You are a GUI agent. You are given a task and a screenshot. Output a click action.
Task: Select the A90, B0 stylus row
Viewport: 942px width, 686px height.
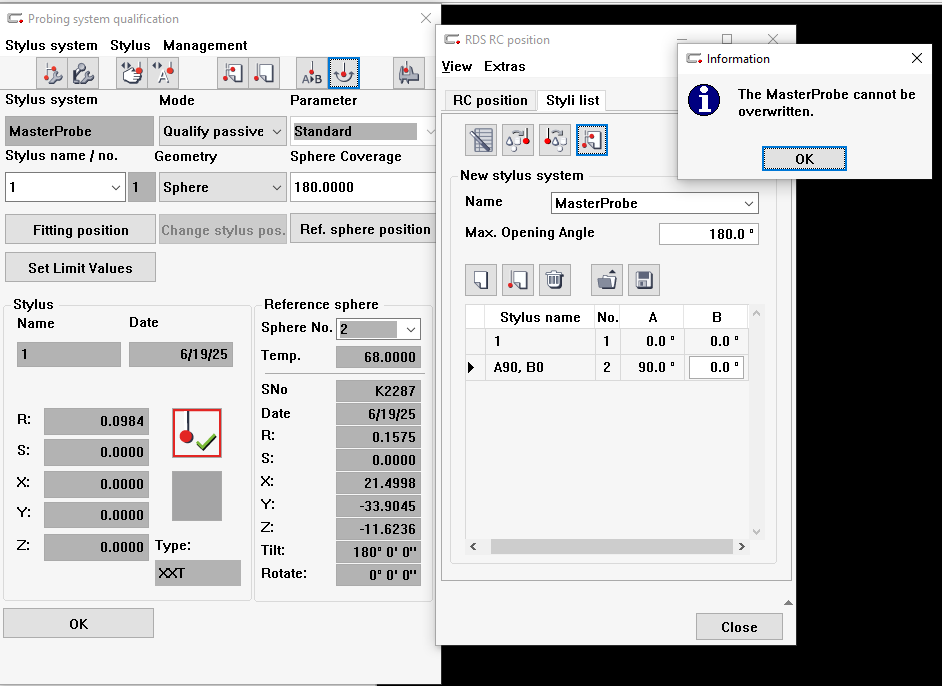tap(607, 367)
